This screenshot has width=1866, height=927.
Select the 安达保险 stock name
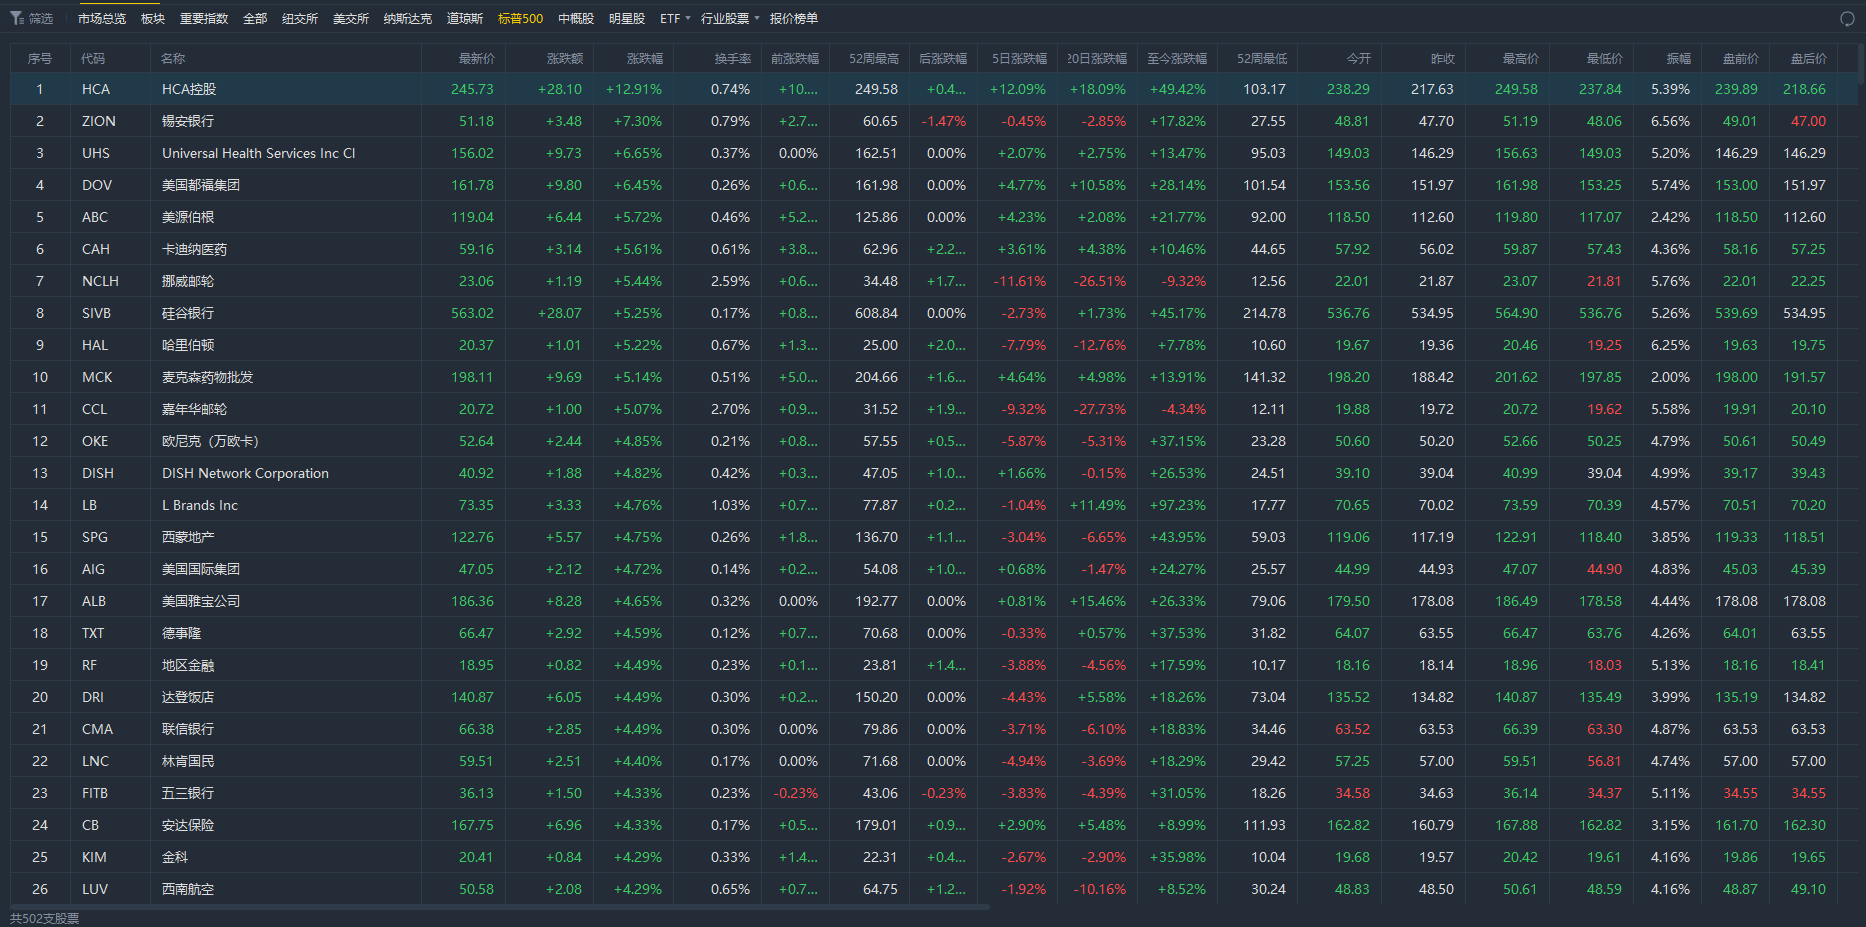click(188, 825)
